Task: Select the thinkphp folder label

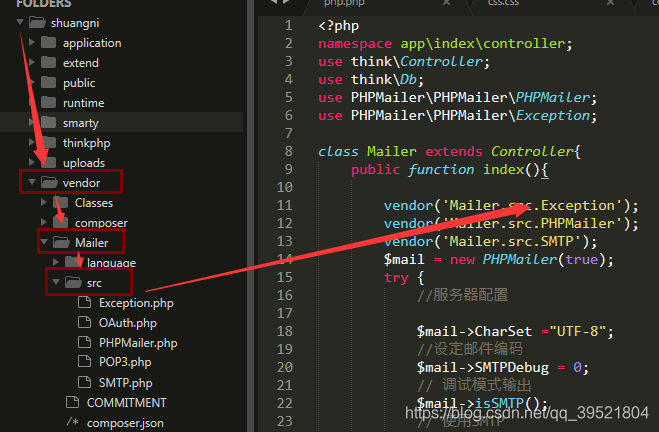Action: (x=87, y=143)
